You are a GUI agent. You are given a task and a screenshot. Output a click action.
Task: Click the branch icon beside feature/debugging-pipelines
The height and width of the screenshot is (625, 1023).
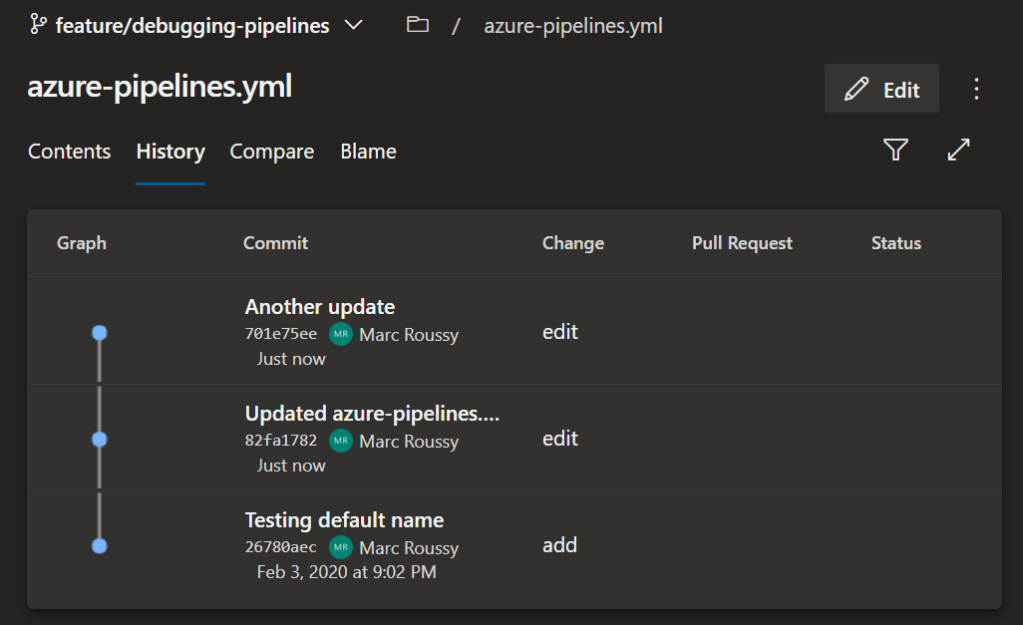(x=38, y=25)
